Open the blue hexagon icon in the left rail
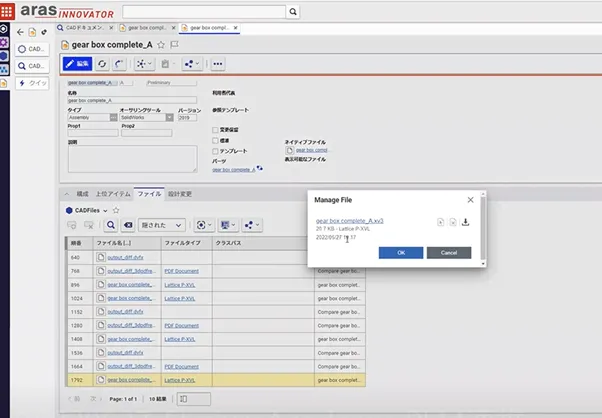602x418 pixels. click(4, 56)
